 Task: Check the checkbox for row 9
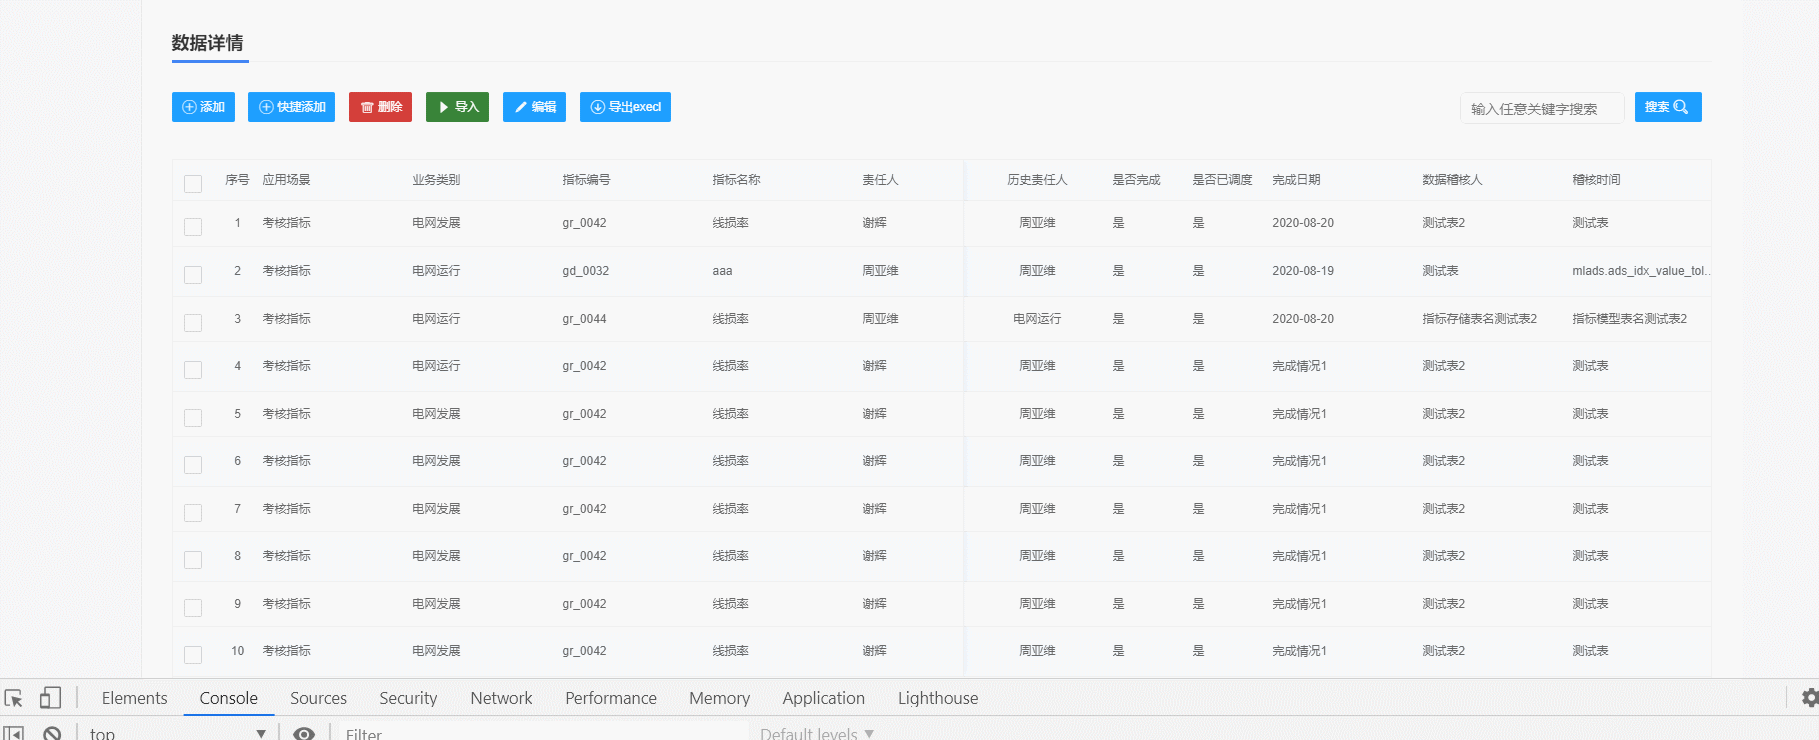click(193, 608)
